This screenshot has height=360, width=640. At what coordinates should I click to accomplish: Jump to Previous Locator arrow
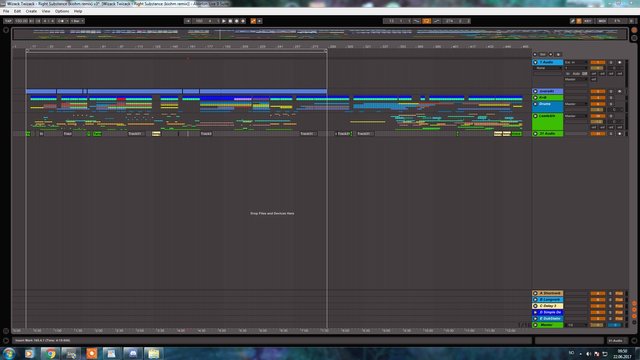click(x=535, y=54)
